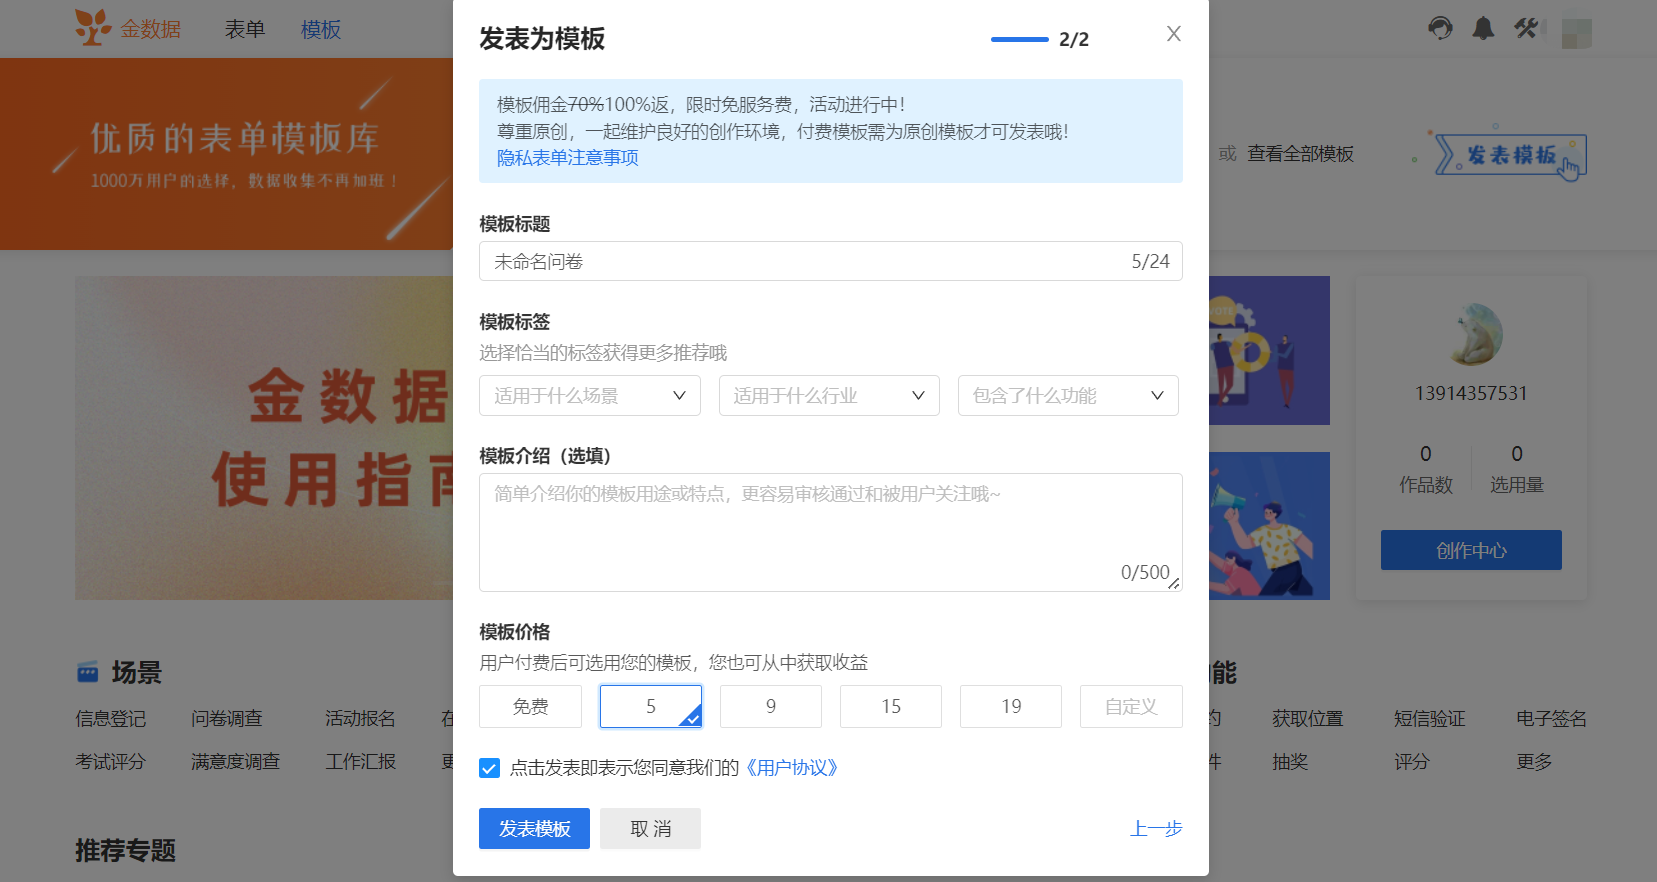Screen dimensions: 1657x882
Task: Click the 场景 section icon
Action: pyautogui.click(x=88, y=672)
